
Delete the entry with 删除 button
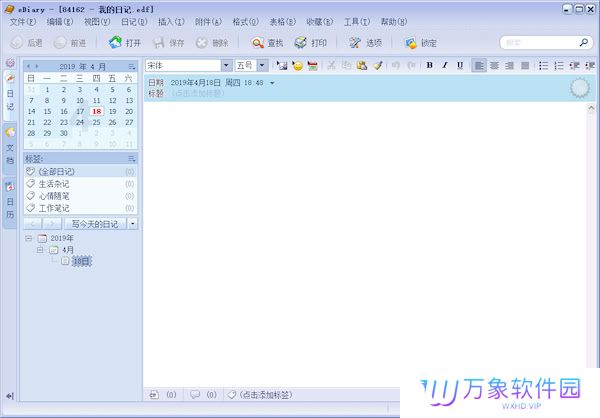click(x=212, y=43)
